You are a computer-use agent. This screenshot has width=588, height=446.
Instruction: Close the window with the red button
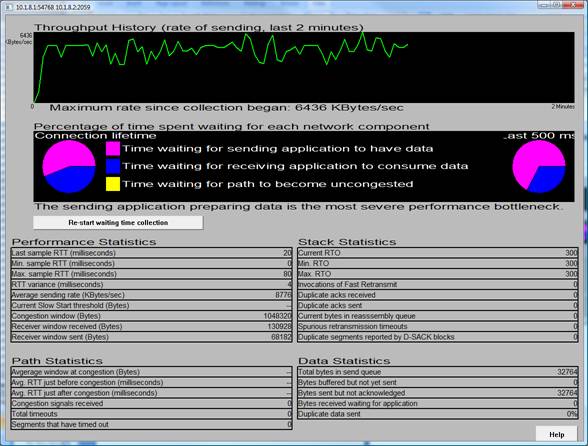pyautogui.click(x=573, y=5)
